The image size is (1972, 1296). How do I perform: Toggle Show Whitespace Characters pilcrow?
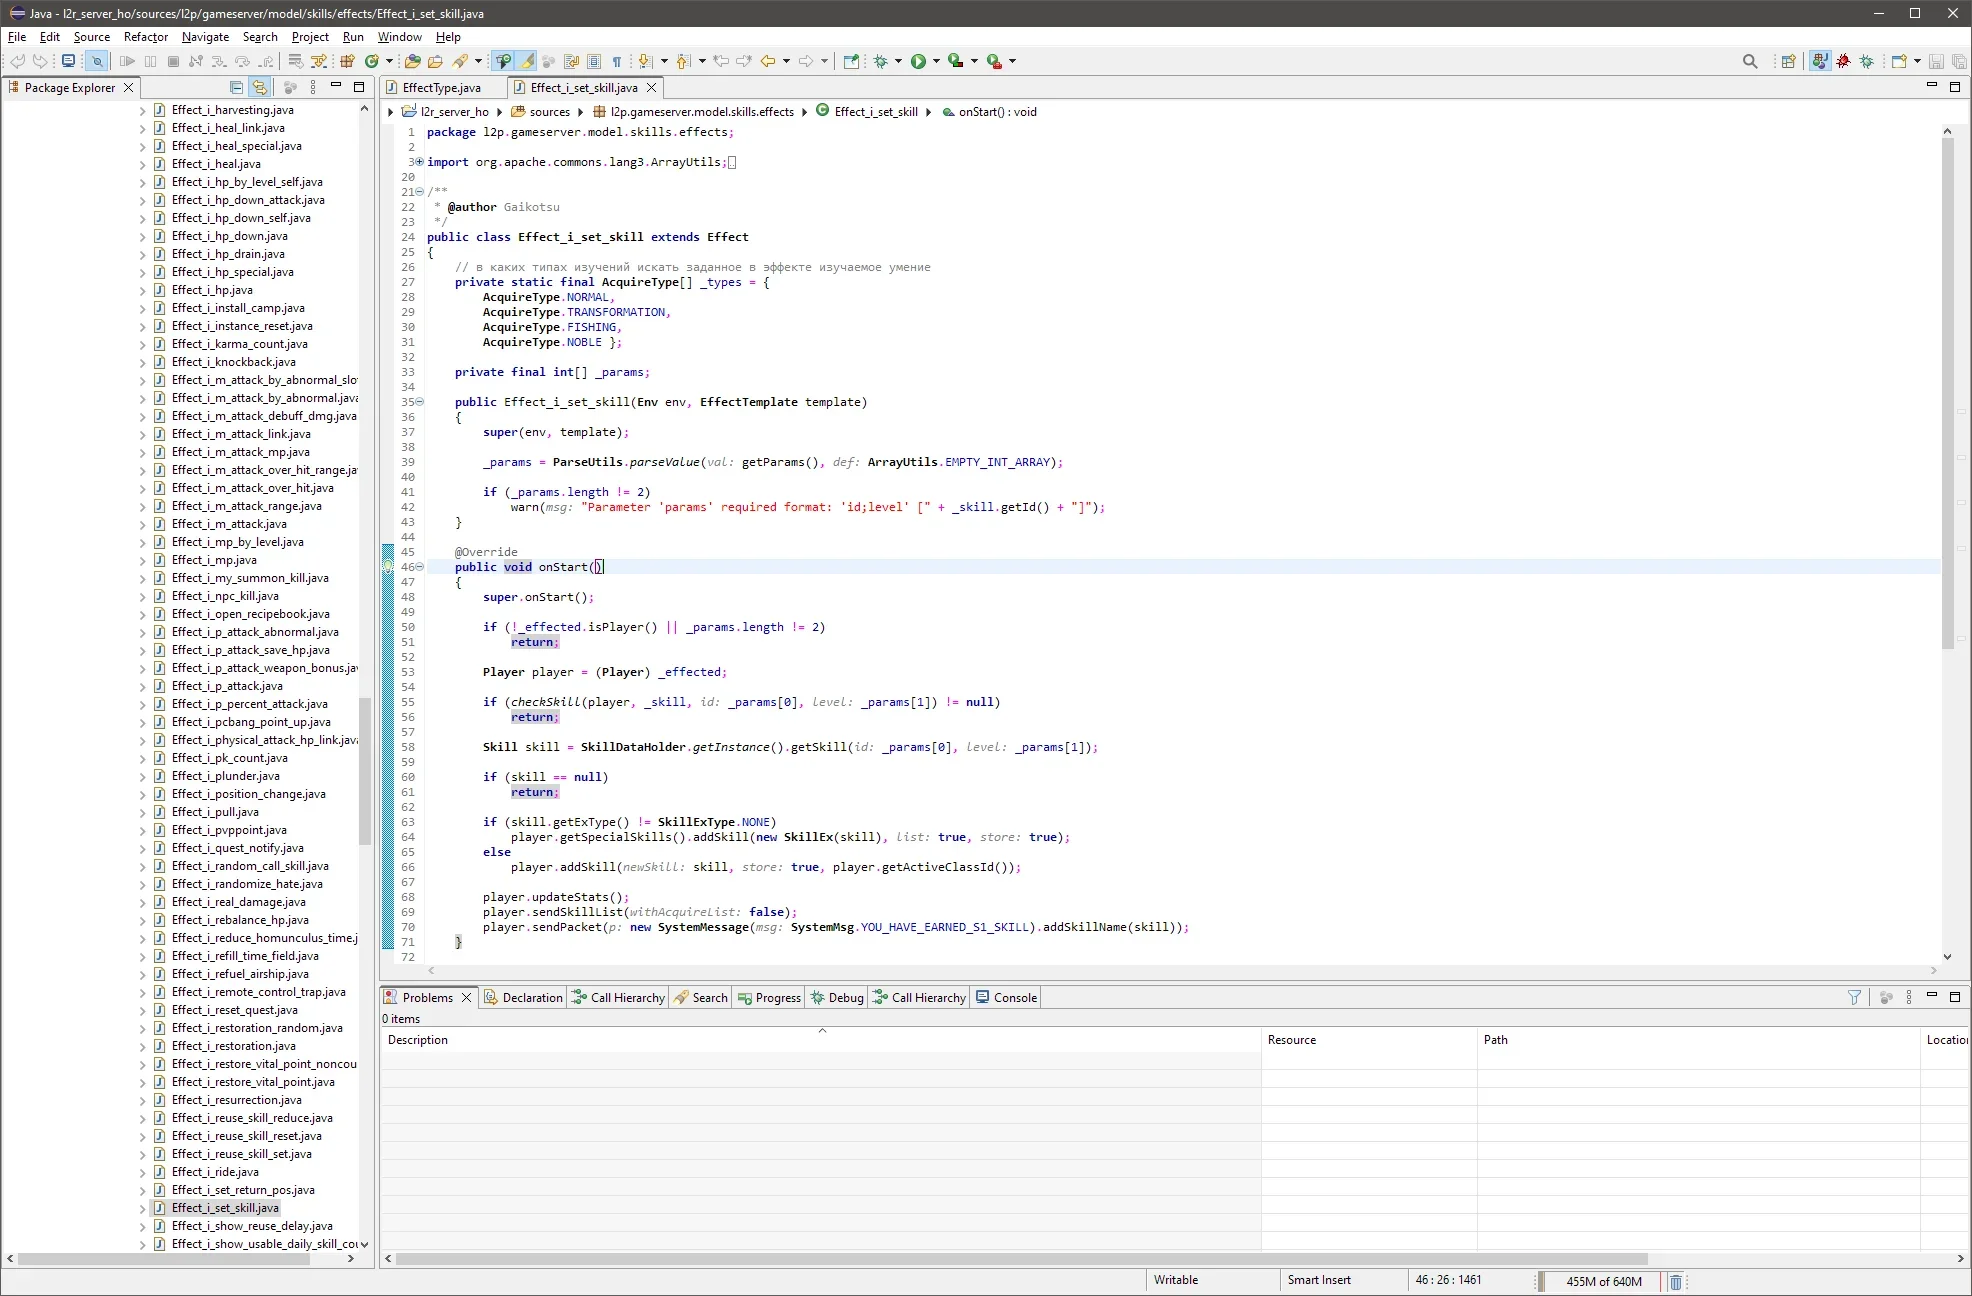coord(617,61)
